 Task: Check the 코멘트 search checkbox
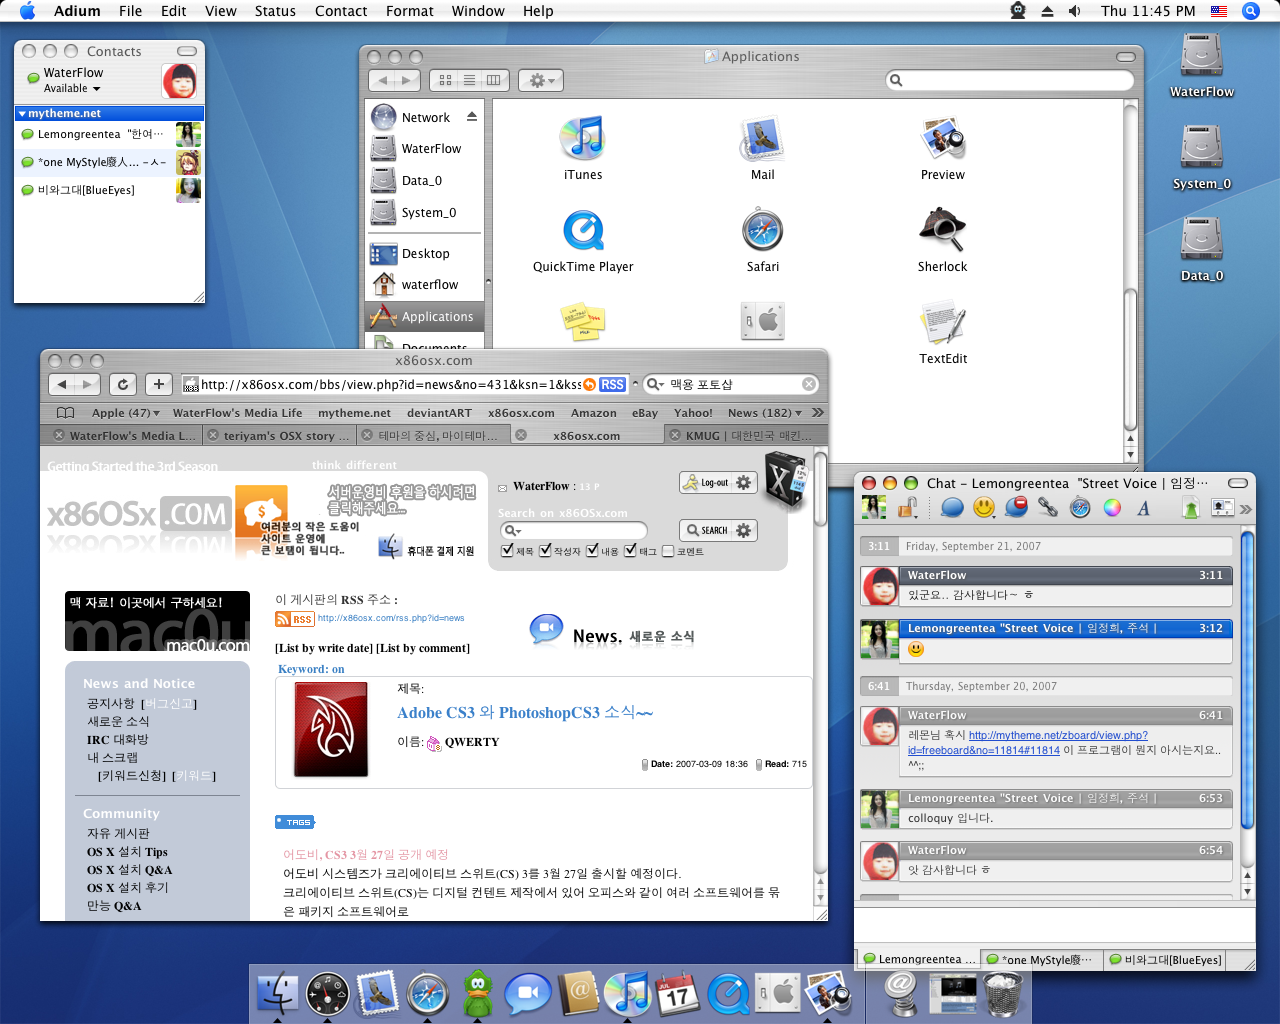(x=667, y=551)
